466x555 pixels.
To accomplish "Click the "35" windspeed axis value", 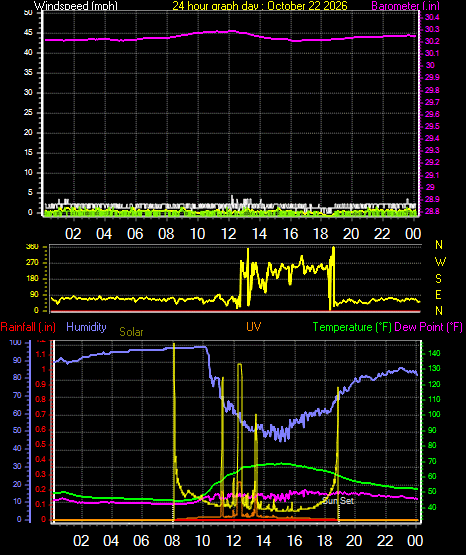I will point(28,73).
